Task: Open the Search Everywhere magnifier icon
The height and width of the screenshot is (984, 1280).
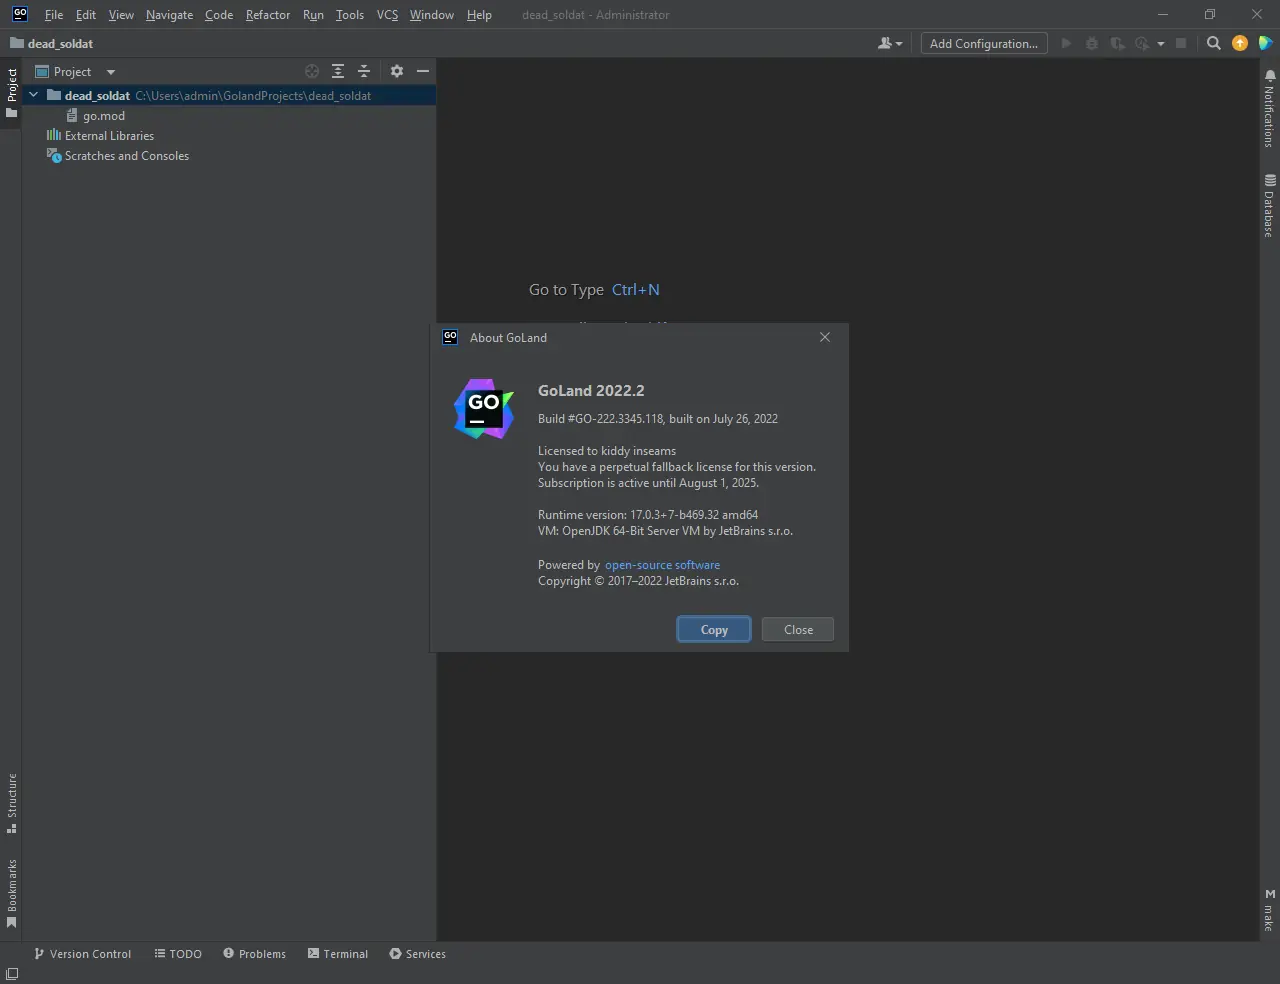Action: pyautogui.click(x=1214, y=44)
